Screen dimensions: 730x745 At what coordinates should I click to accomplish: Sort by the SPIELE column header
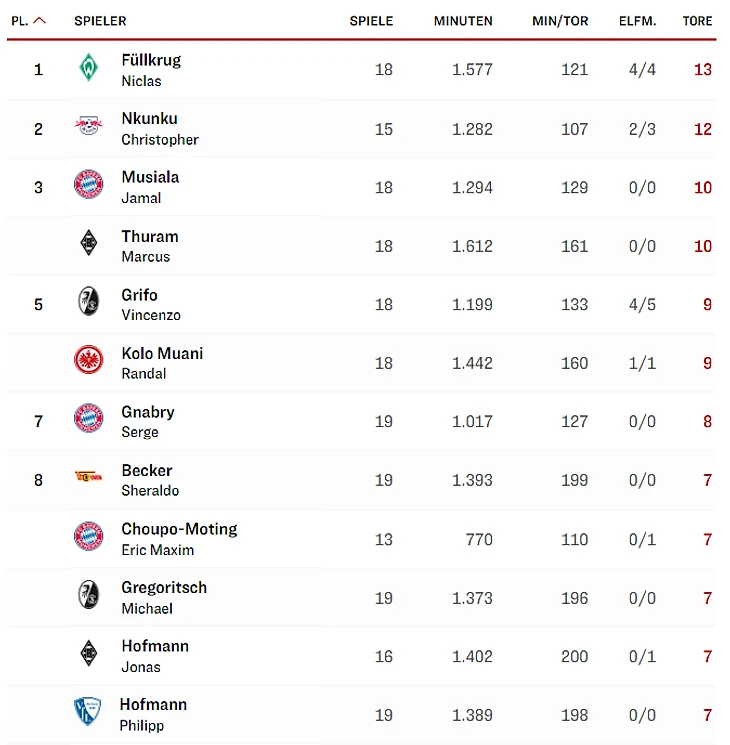pyautogui.click(x=371, y=21)
